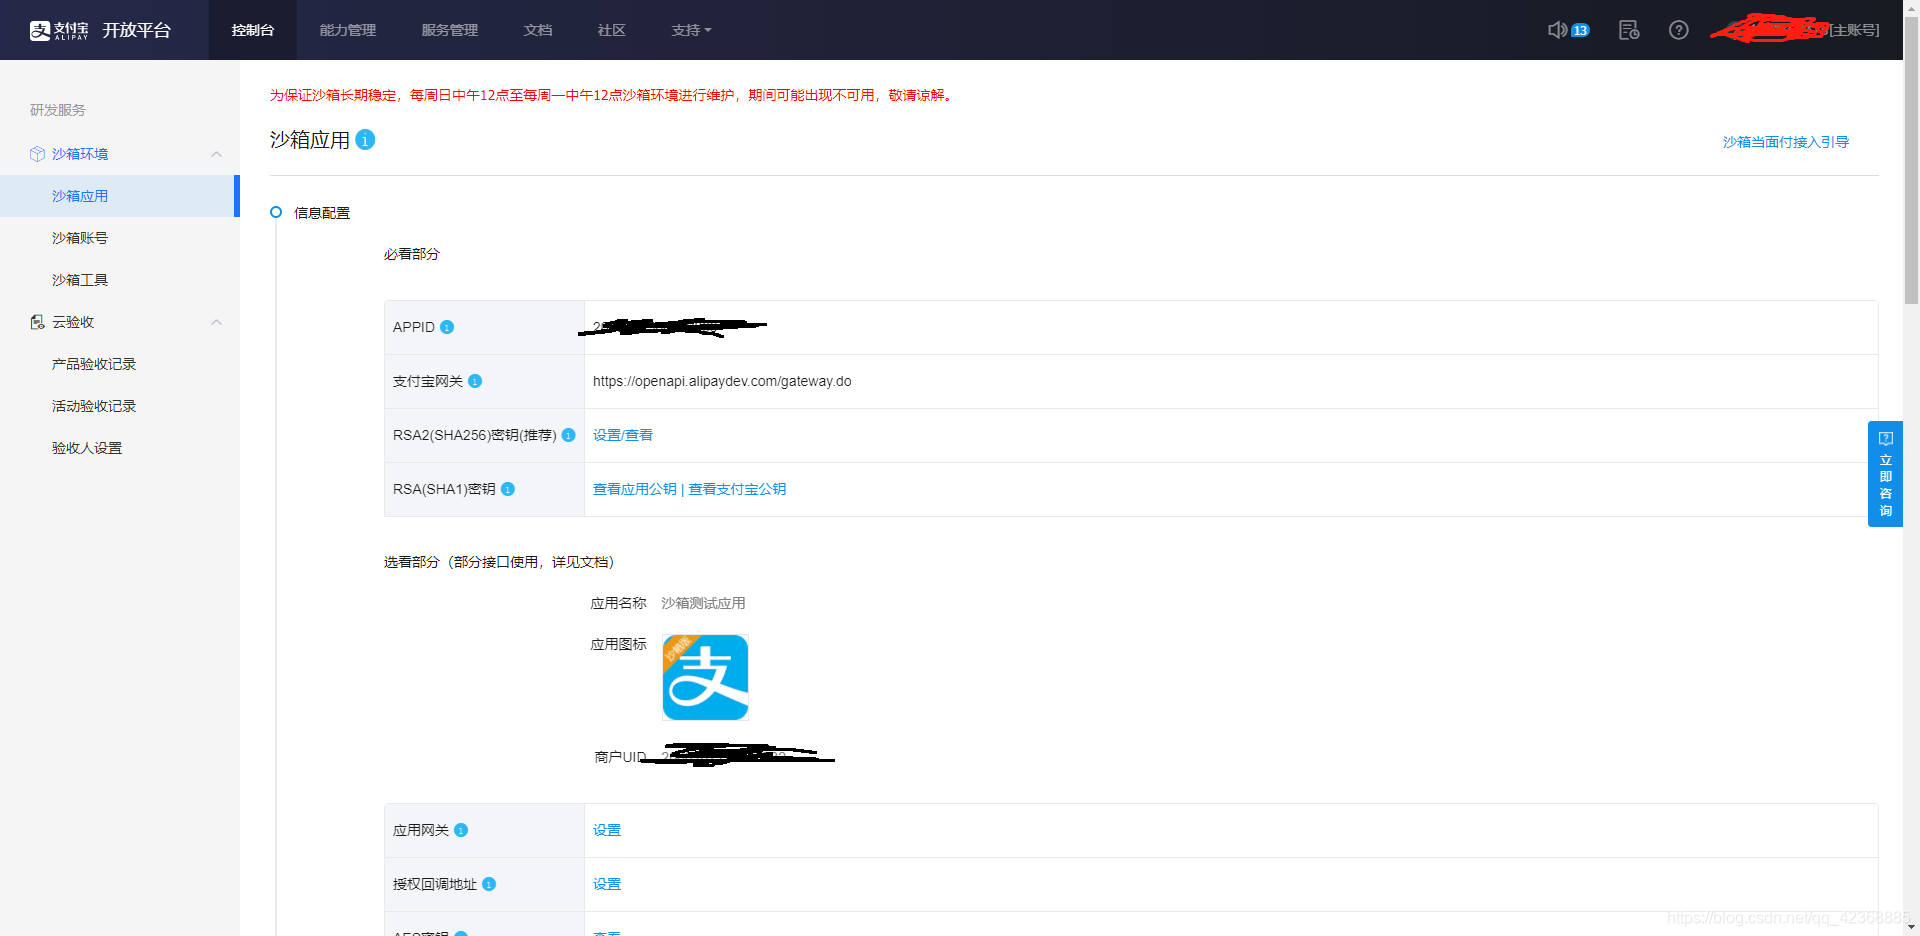The image size is (1920, 936).
Task: Click the red sandbox maintenance notice text
Action: pyautogui.click(x=613, y=95)
